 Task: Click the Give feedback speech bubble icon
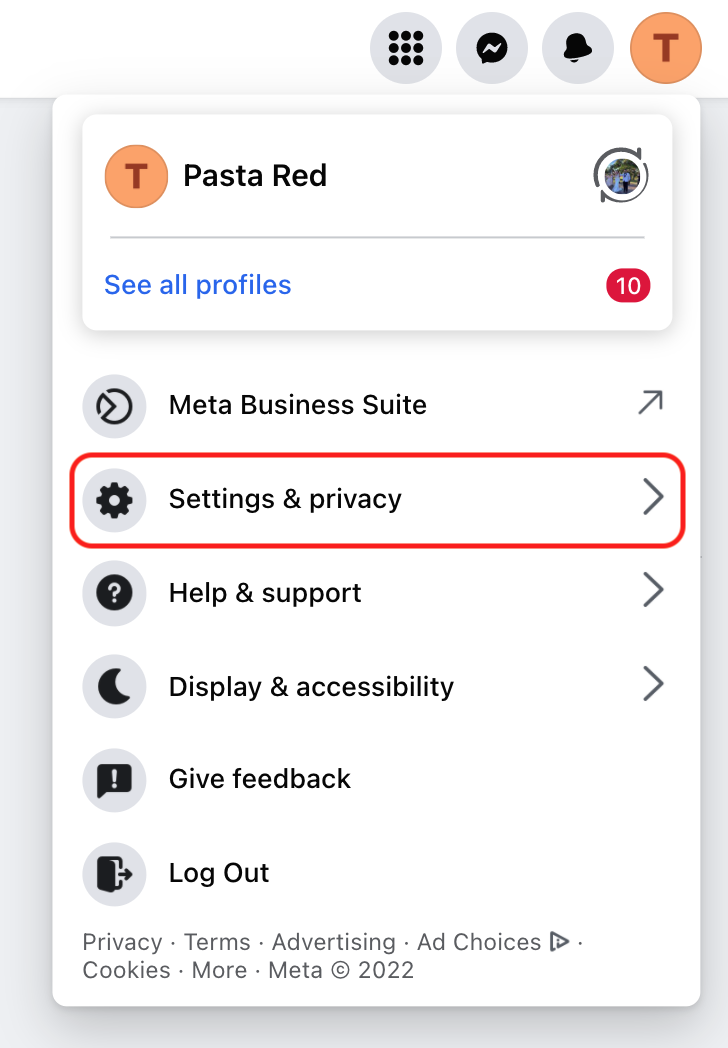114,780
